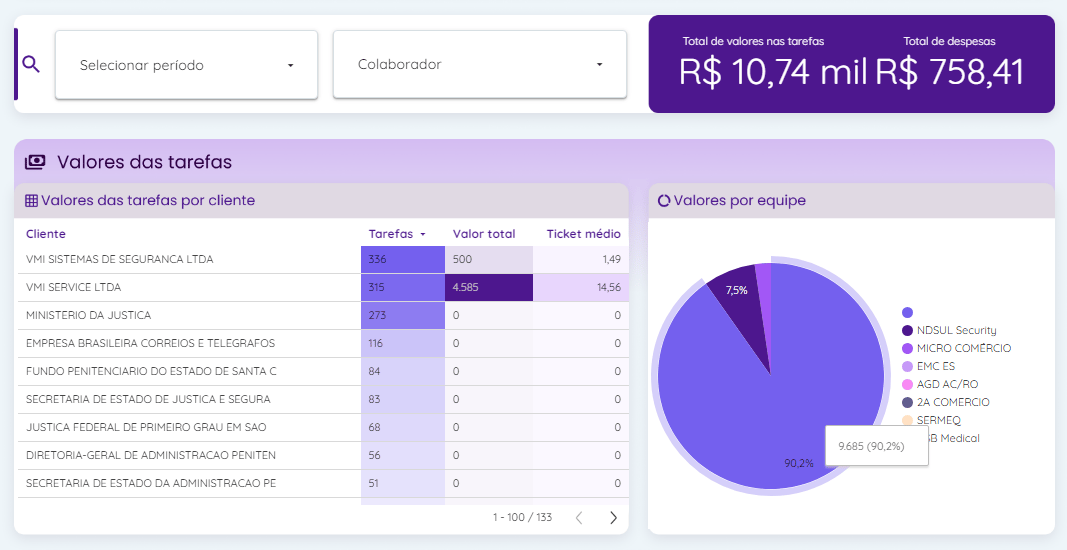Click the search magnifier icon
The width and height of the screenshot is (1067, 550).
click(x=31, y=65)
